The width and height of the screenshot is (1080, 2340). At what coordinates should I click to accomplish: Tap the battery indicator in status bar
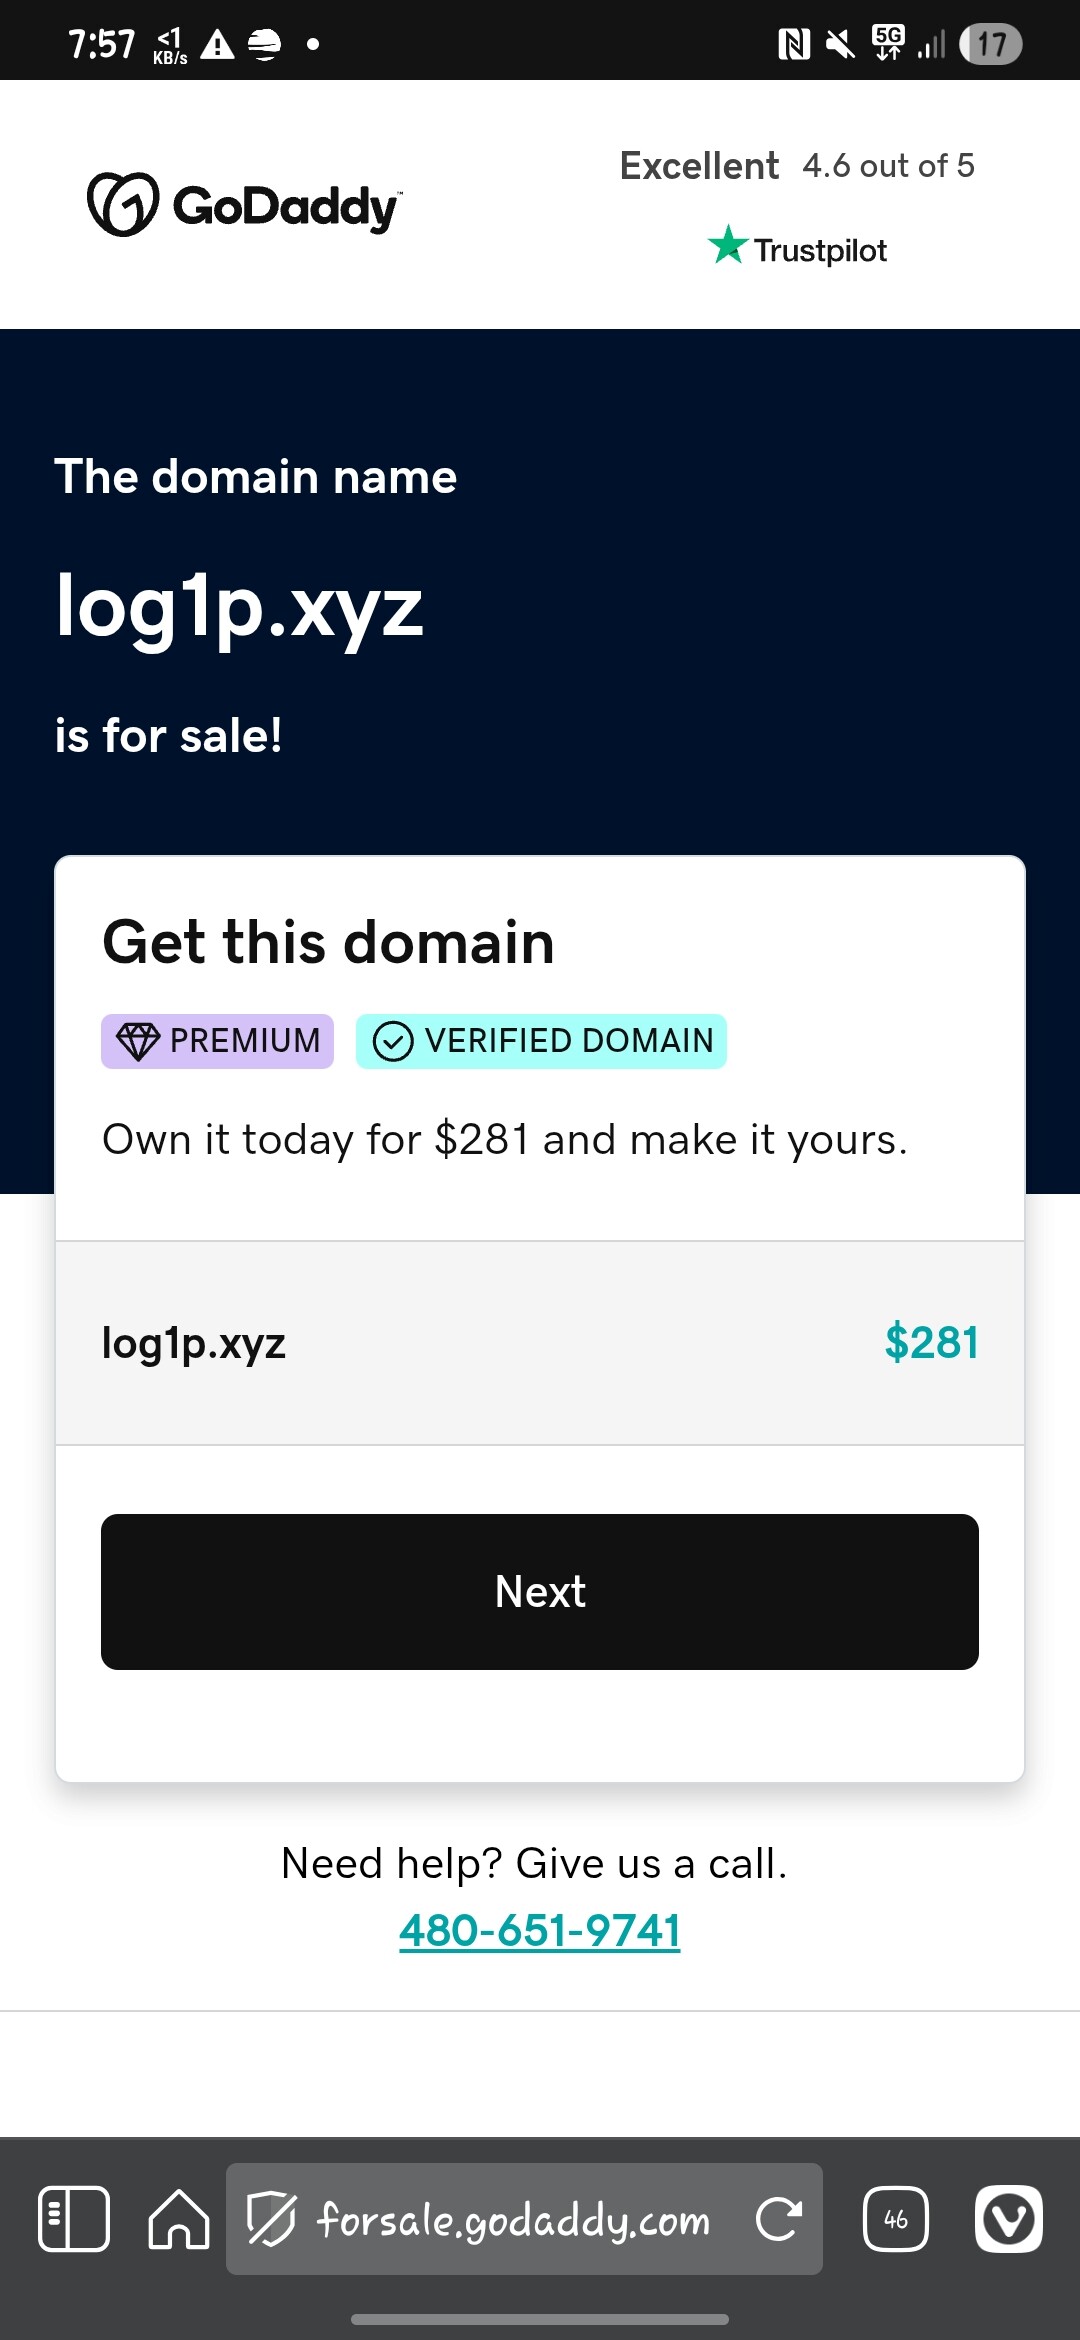tap(990, 44)
